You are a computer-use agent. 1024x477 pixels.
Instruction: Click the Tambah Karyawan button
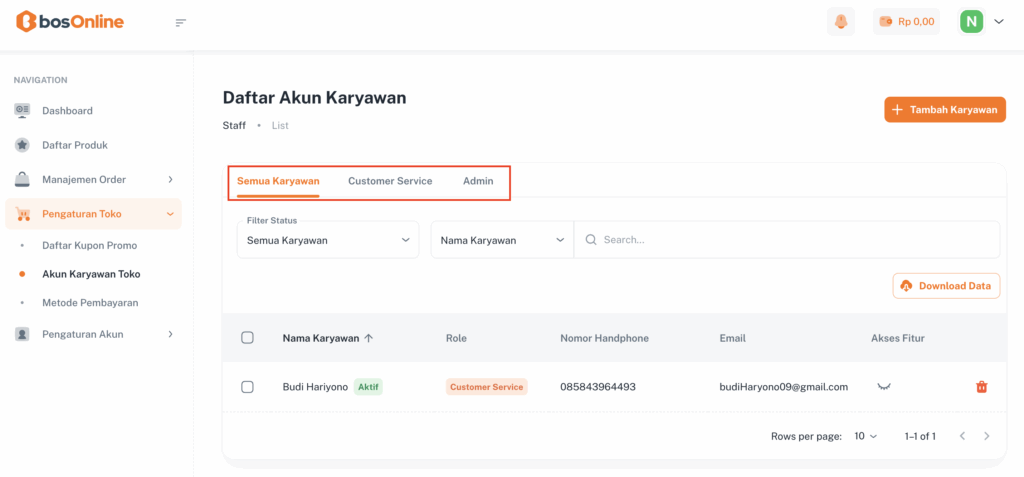944,110
